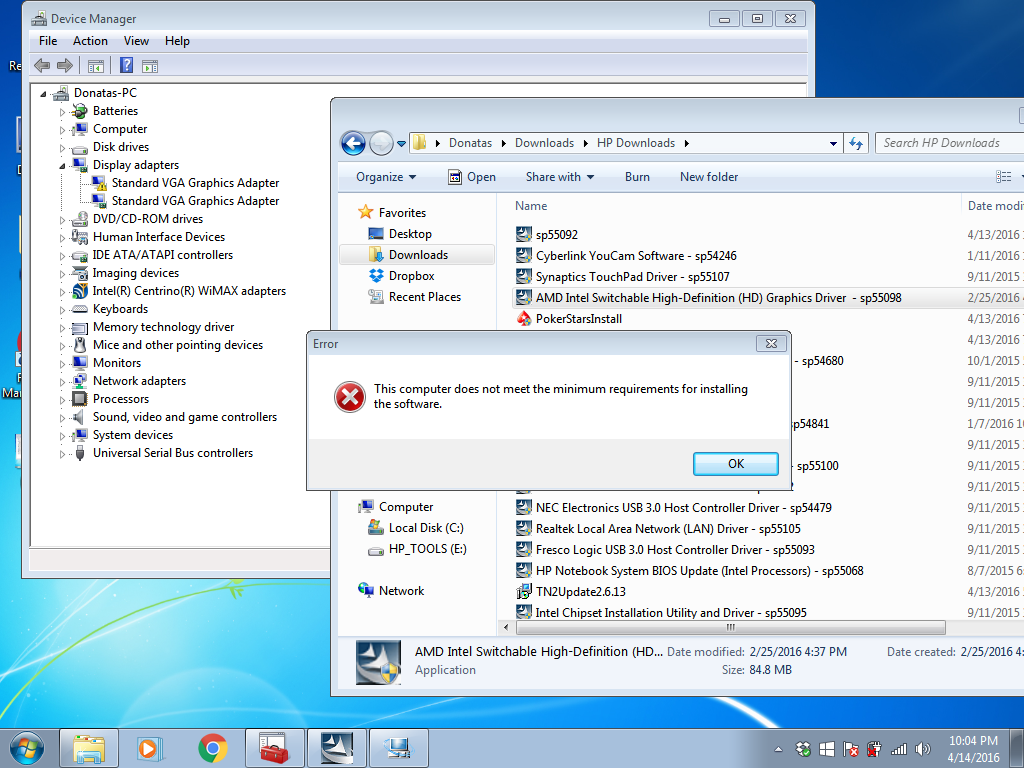
Task: Click the Explorer back navigation arrow
Action: tap(353, 143)
